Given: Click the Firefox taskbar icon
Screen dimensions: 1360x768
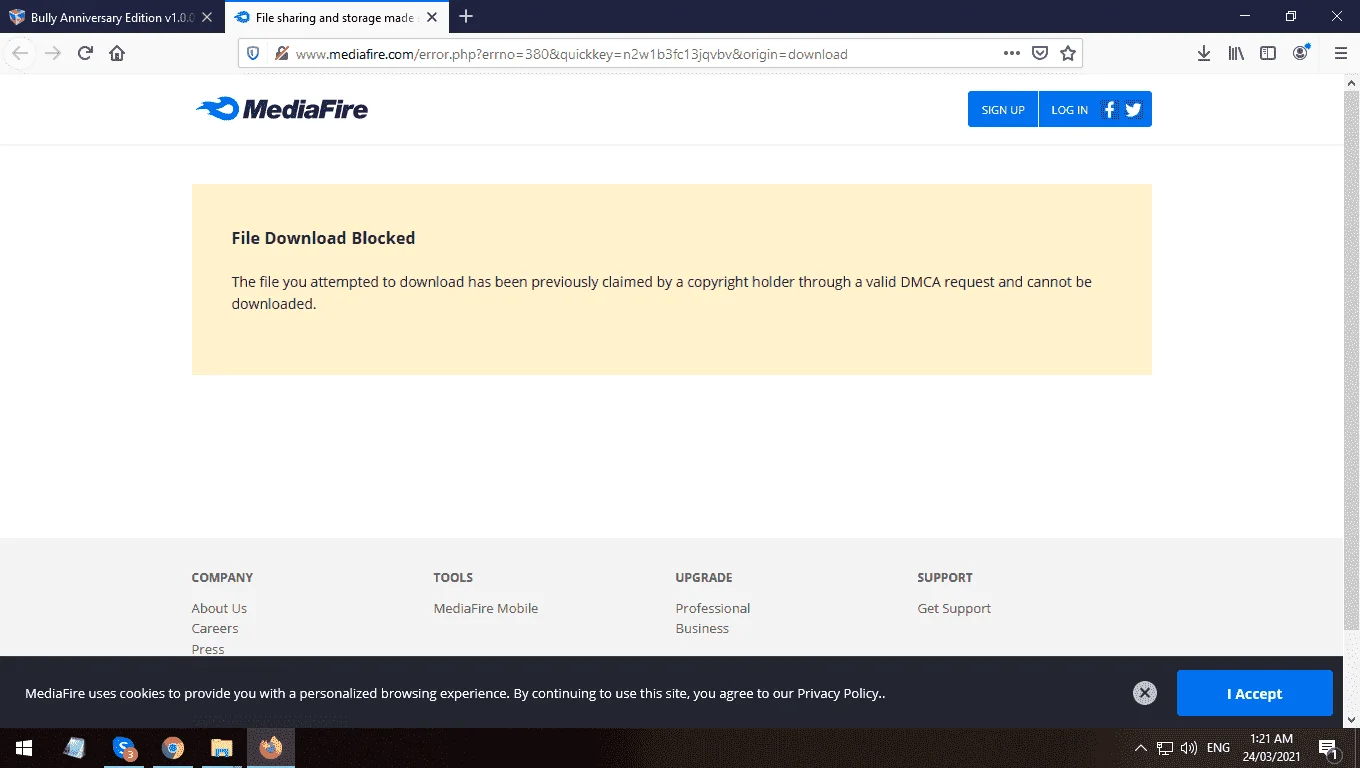Looking at the screenshot, I should click(x=271, y=748).
